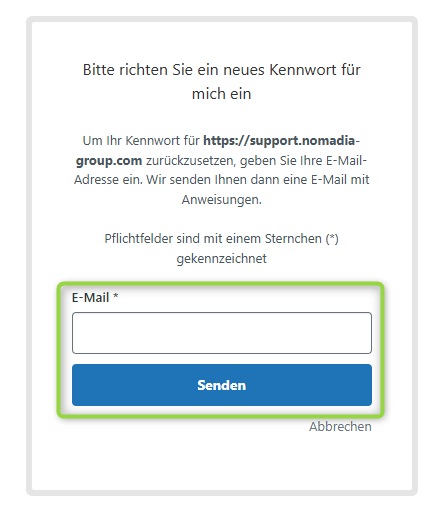This screenshot has height=524, width=439.
Task: Click the word "Kennwort" in the heading
Action: (x=303, y=70)
